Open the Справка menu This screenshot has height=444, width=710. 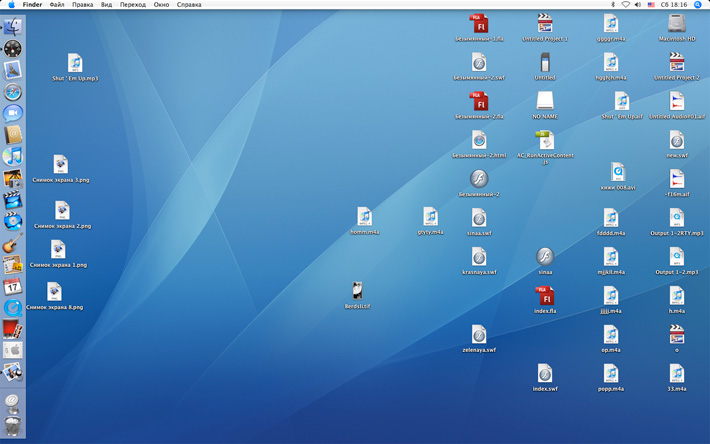point(189,5)
